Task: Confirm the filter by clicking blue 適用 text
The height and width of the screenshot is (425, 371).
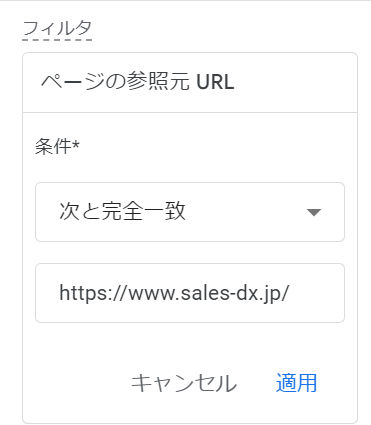Action: click(x=296, y=383)
